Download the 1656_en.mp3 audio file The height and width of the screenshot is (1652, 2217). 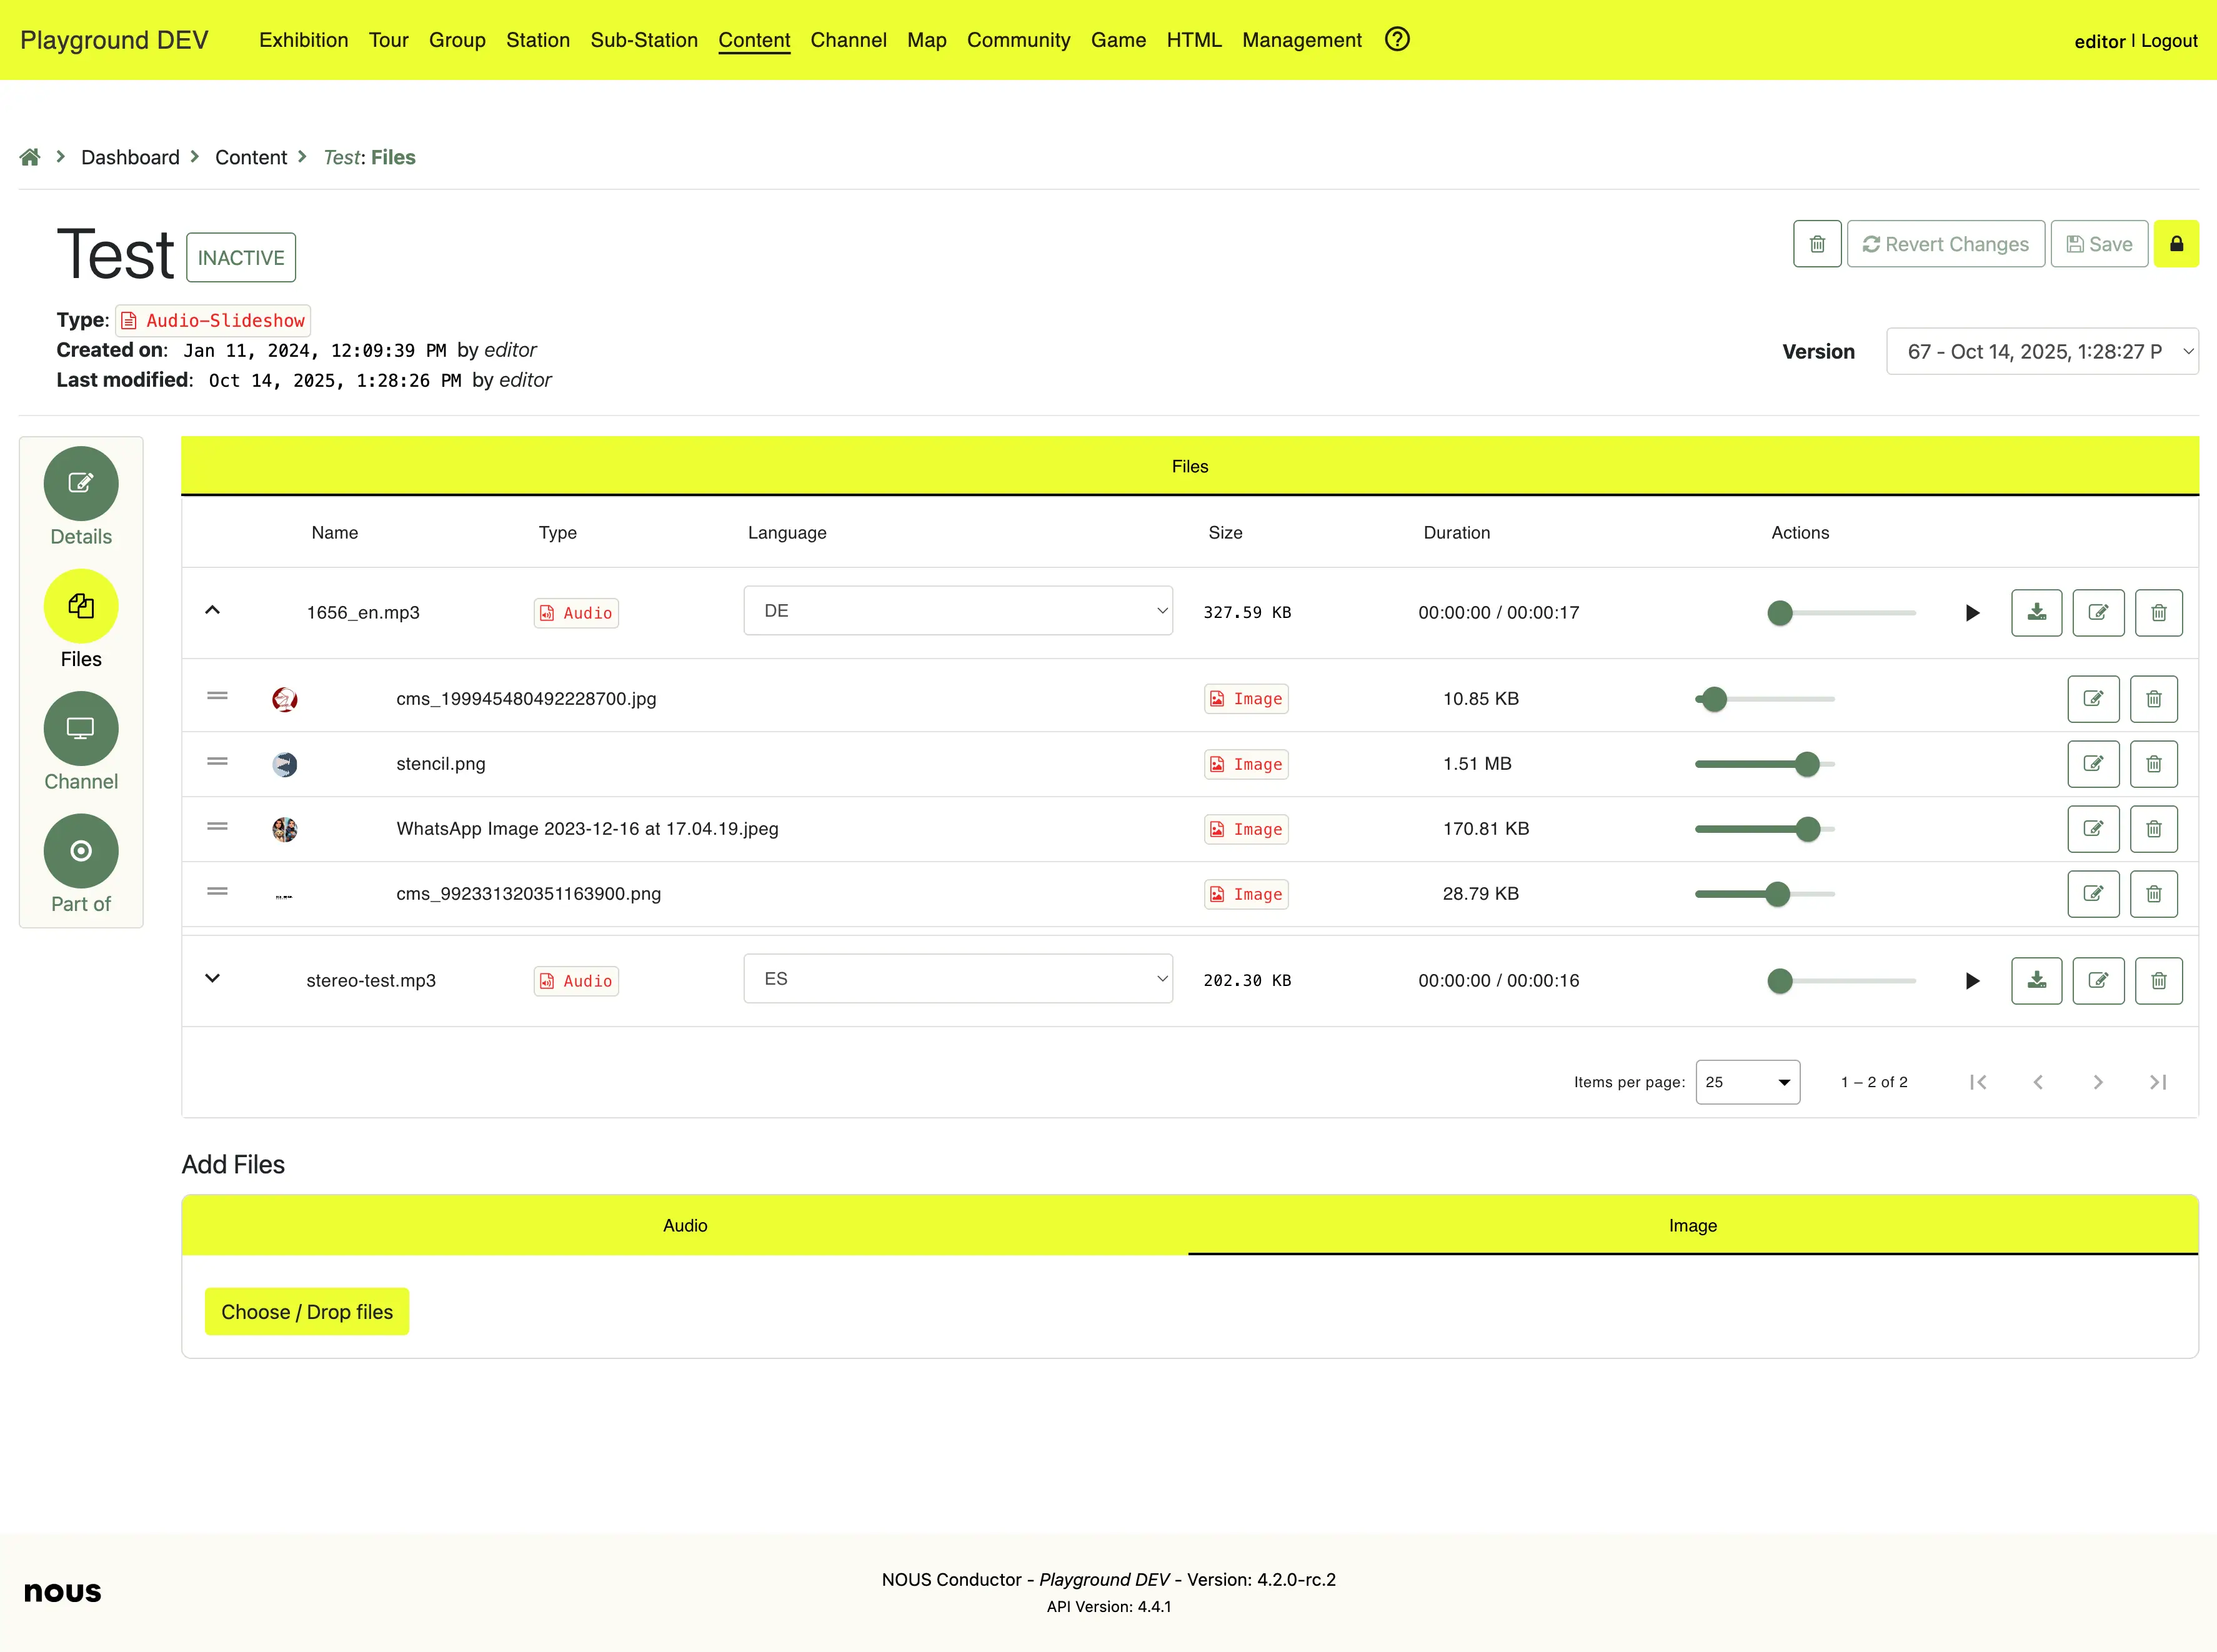[x=2036, y=612]
